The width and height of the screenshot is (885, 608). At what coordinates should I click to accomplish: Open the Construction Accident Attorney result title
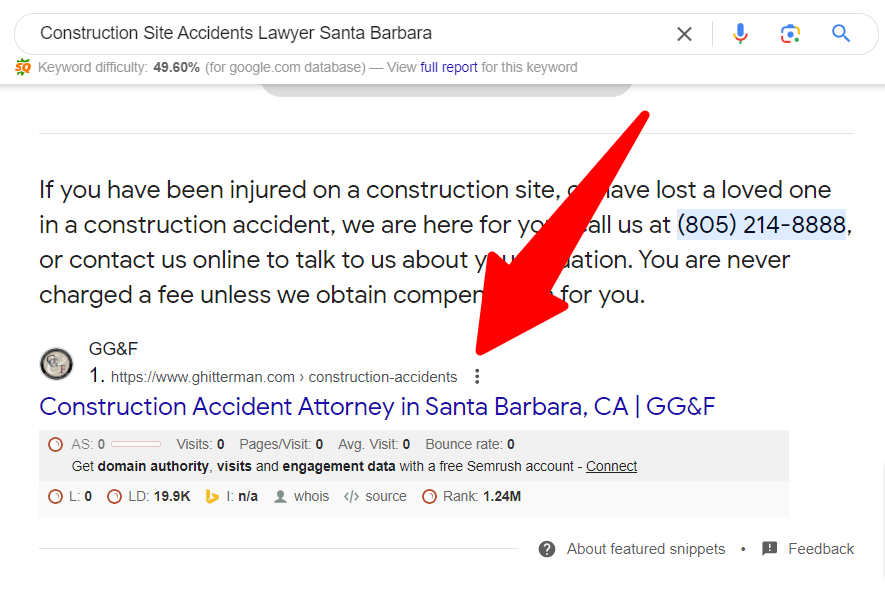click(x=377, y=407)
